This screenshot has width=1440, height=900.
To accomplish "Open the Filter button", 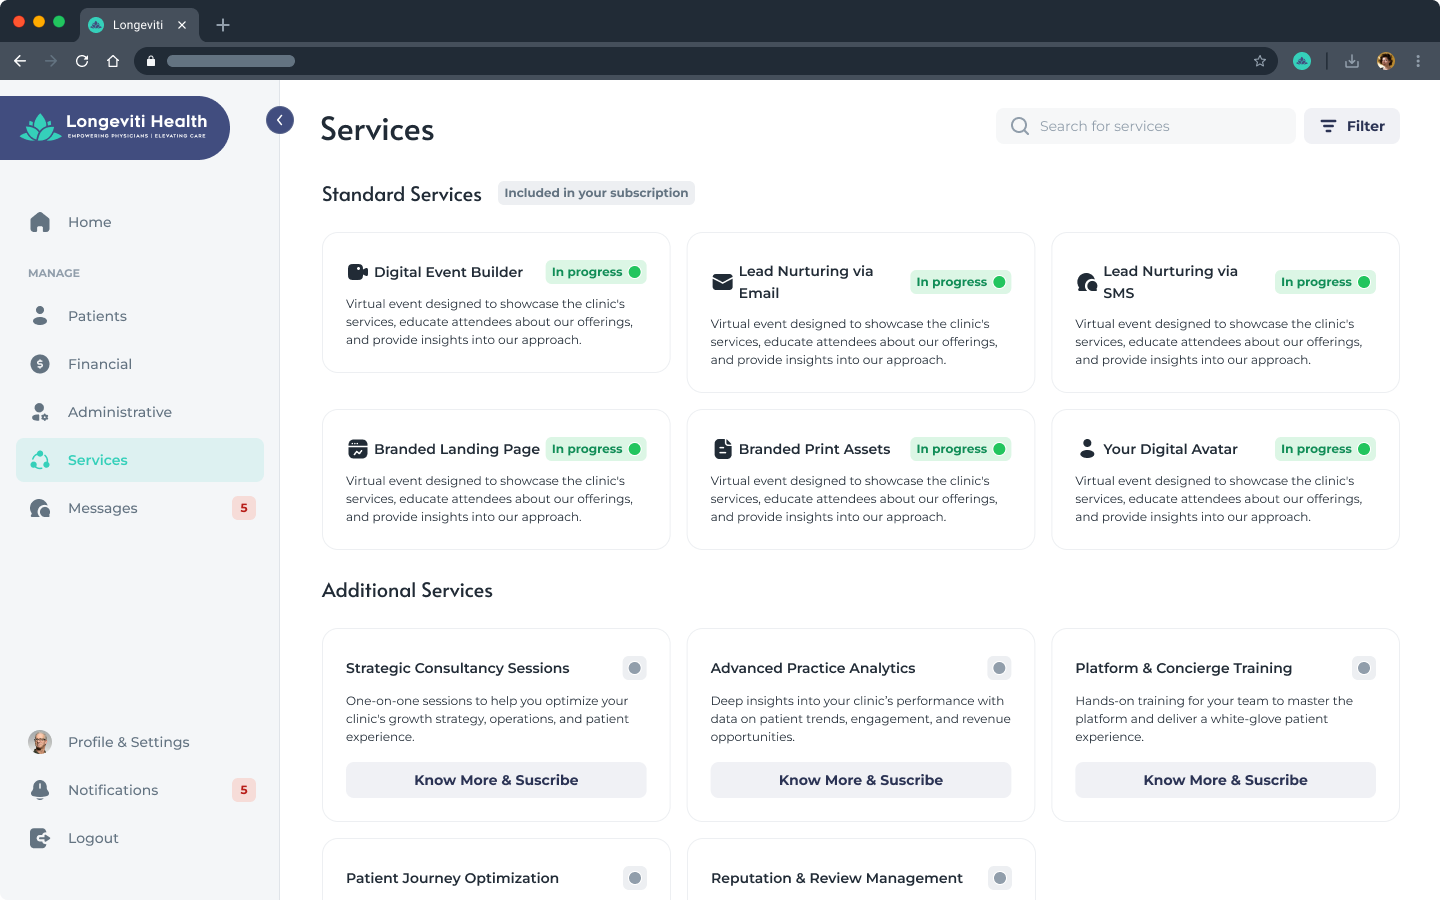I will pyautogui.click(x=1352, y=126).
